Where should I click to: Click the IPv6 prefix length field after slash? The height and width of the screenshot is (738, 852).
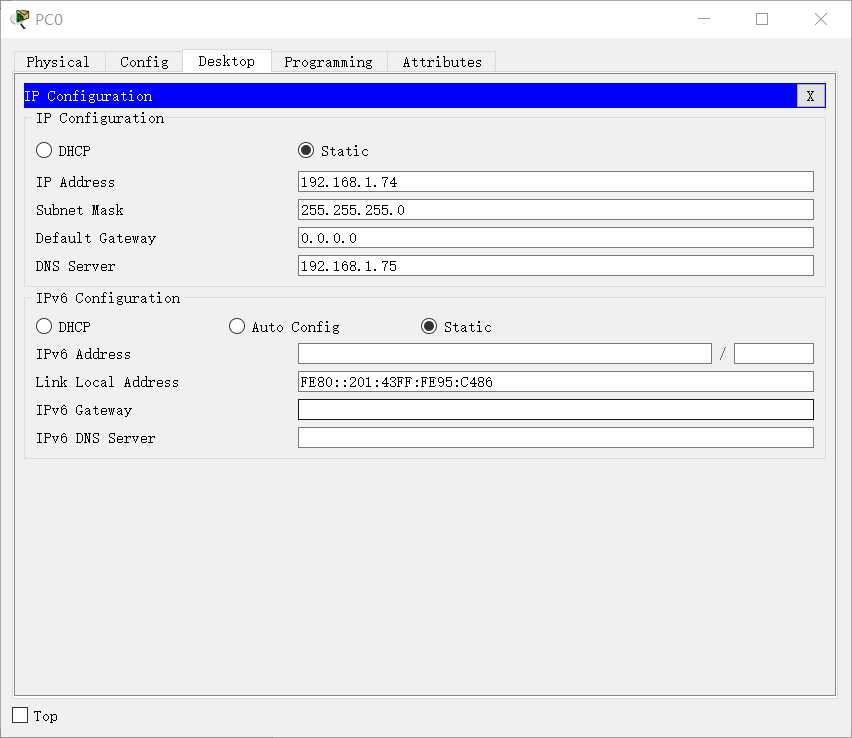click(x=774, y=354)
